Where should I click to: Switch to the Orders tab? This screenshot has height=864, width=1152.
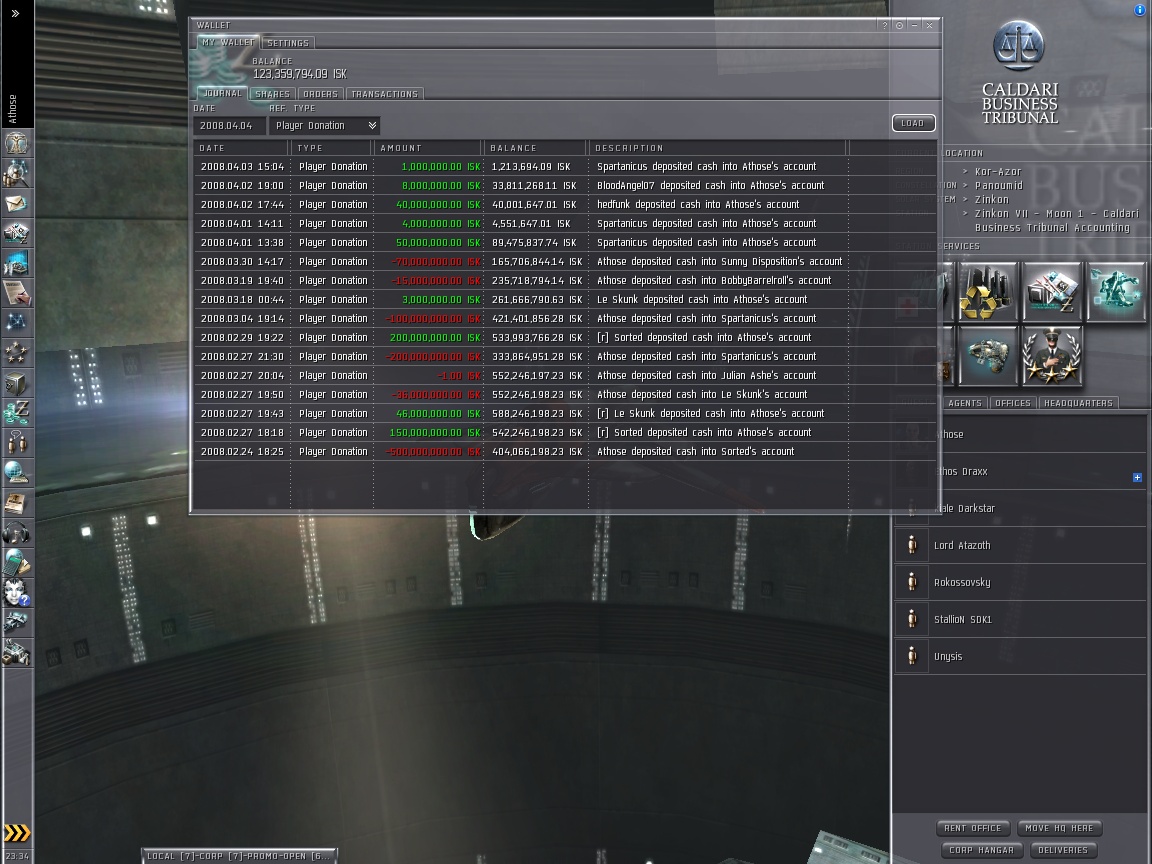320,94
